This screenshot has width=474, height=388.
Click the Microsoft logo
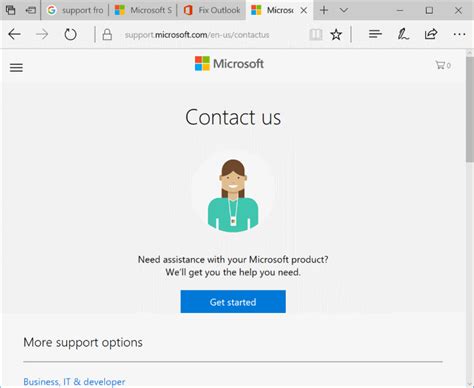(229, 63)
